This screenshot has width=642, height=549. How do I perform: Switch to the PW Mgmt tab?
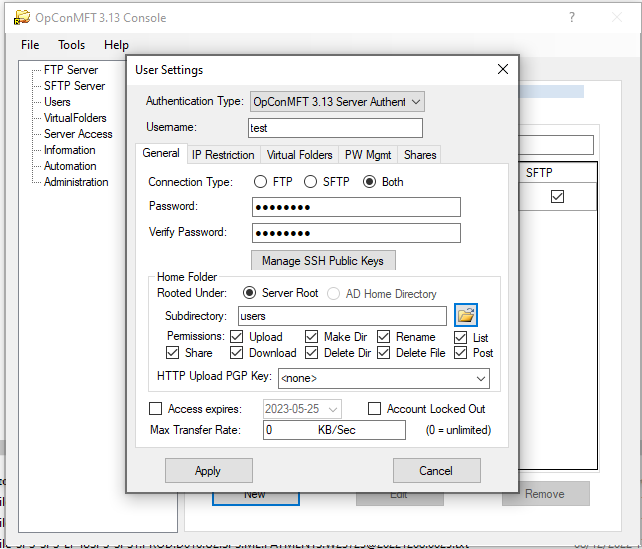pyautogui.click(x=368, y=155)
